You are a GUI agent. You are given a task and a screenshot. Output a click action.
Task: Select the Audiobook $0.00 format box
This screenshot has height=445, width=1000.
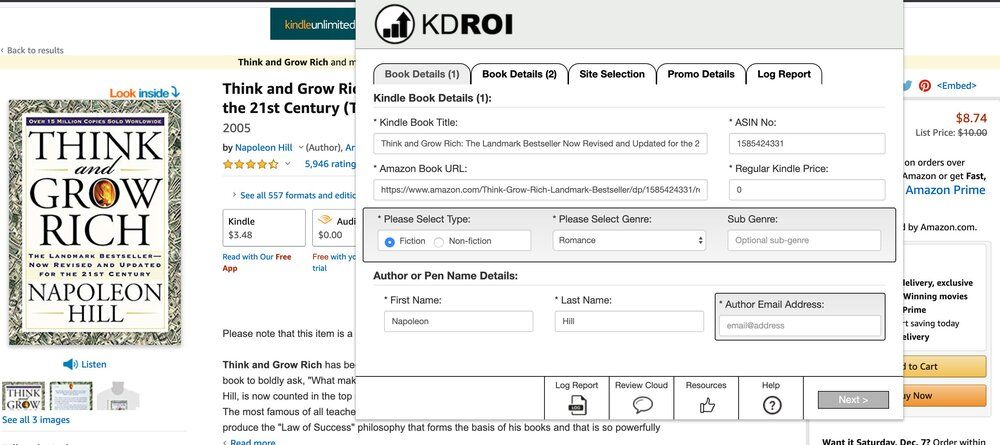pyautogui.click(x=334, y=228)
